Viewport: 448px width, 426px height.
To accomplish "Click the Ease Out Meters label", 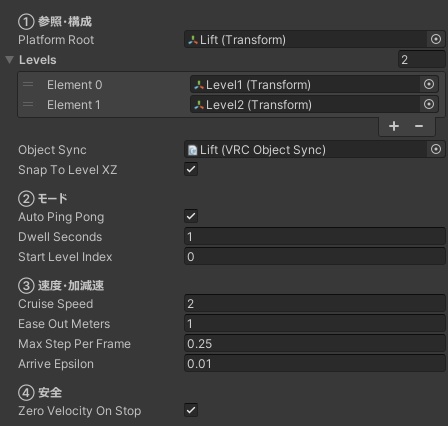I will click(64, 324).
